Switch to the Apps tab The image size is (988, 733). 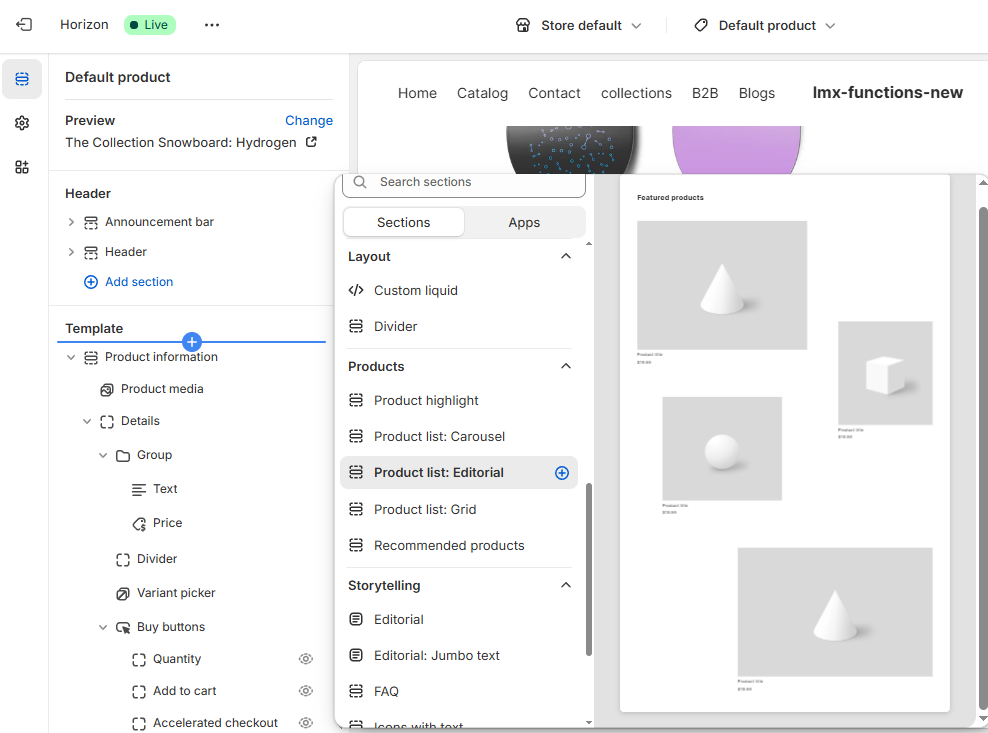pos(524,222)
